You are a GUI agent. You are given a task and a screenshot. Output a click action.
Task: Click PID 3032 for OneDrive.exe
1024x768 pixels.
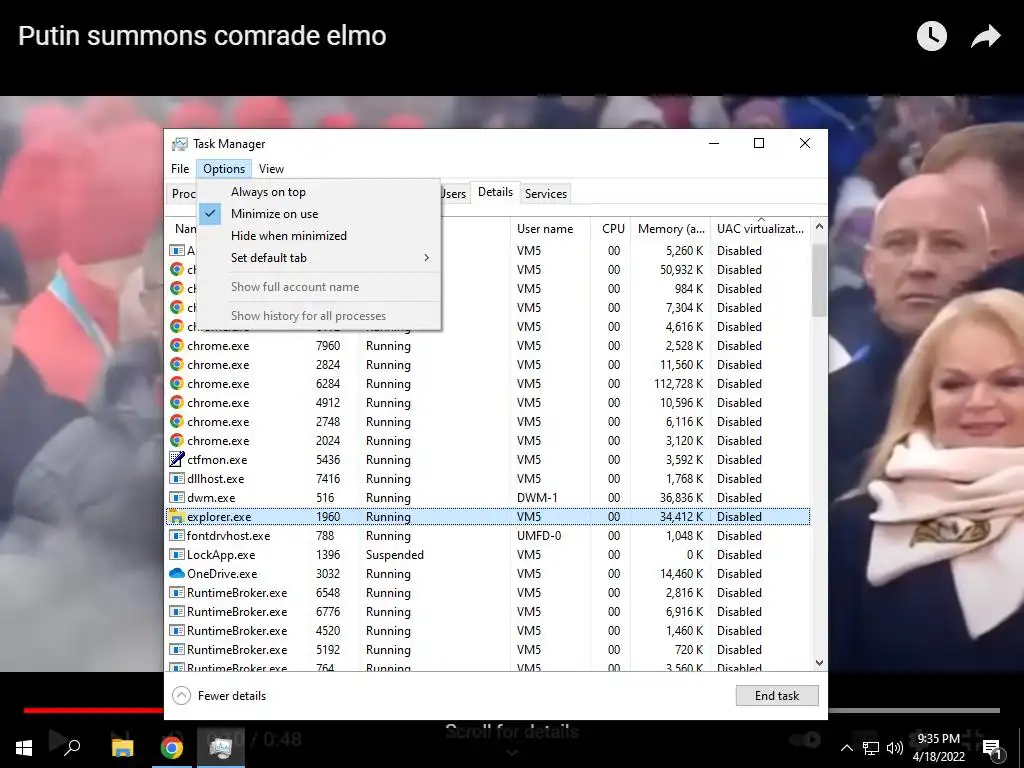pos(328,573)
